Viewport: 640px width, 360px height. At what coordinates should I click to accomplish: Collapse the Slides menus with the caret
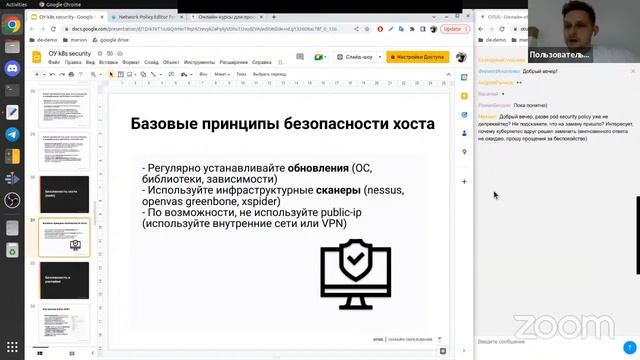(449, 74)
